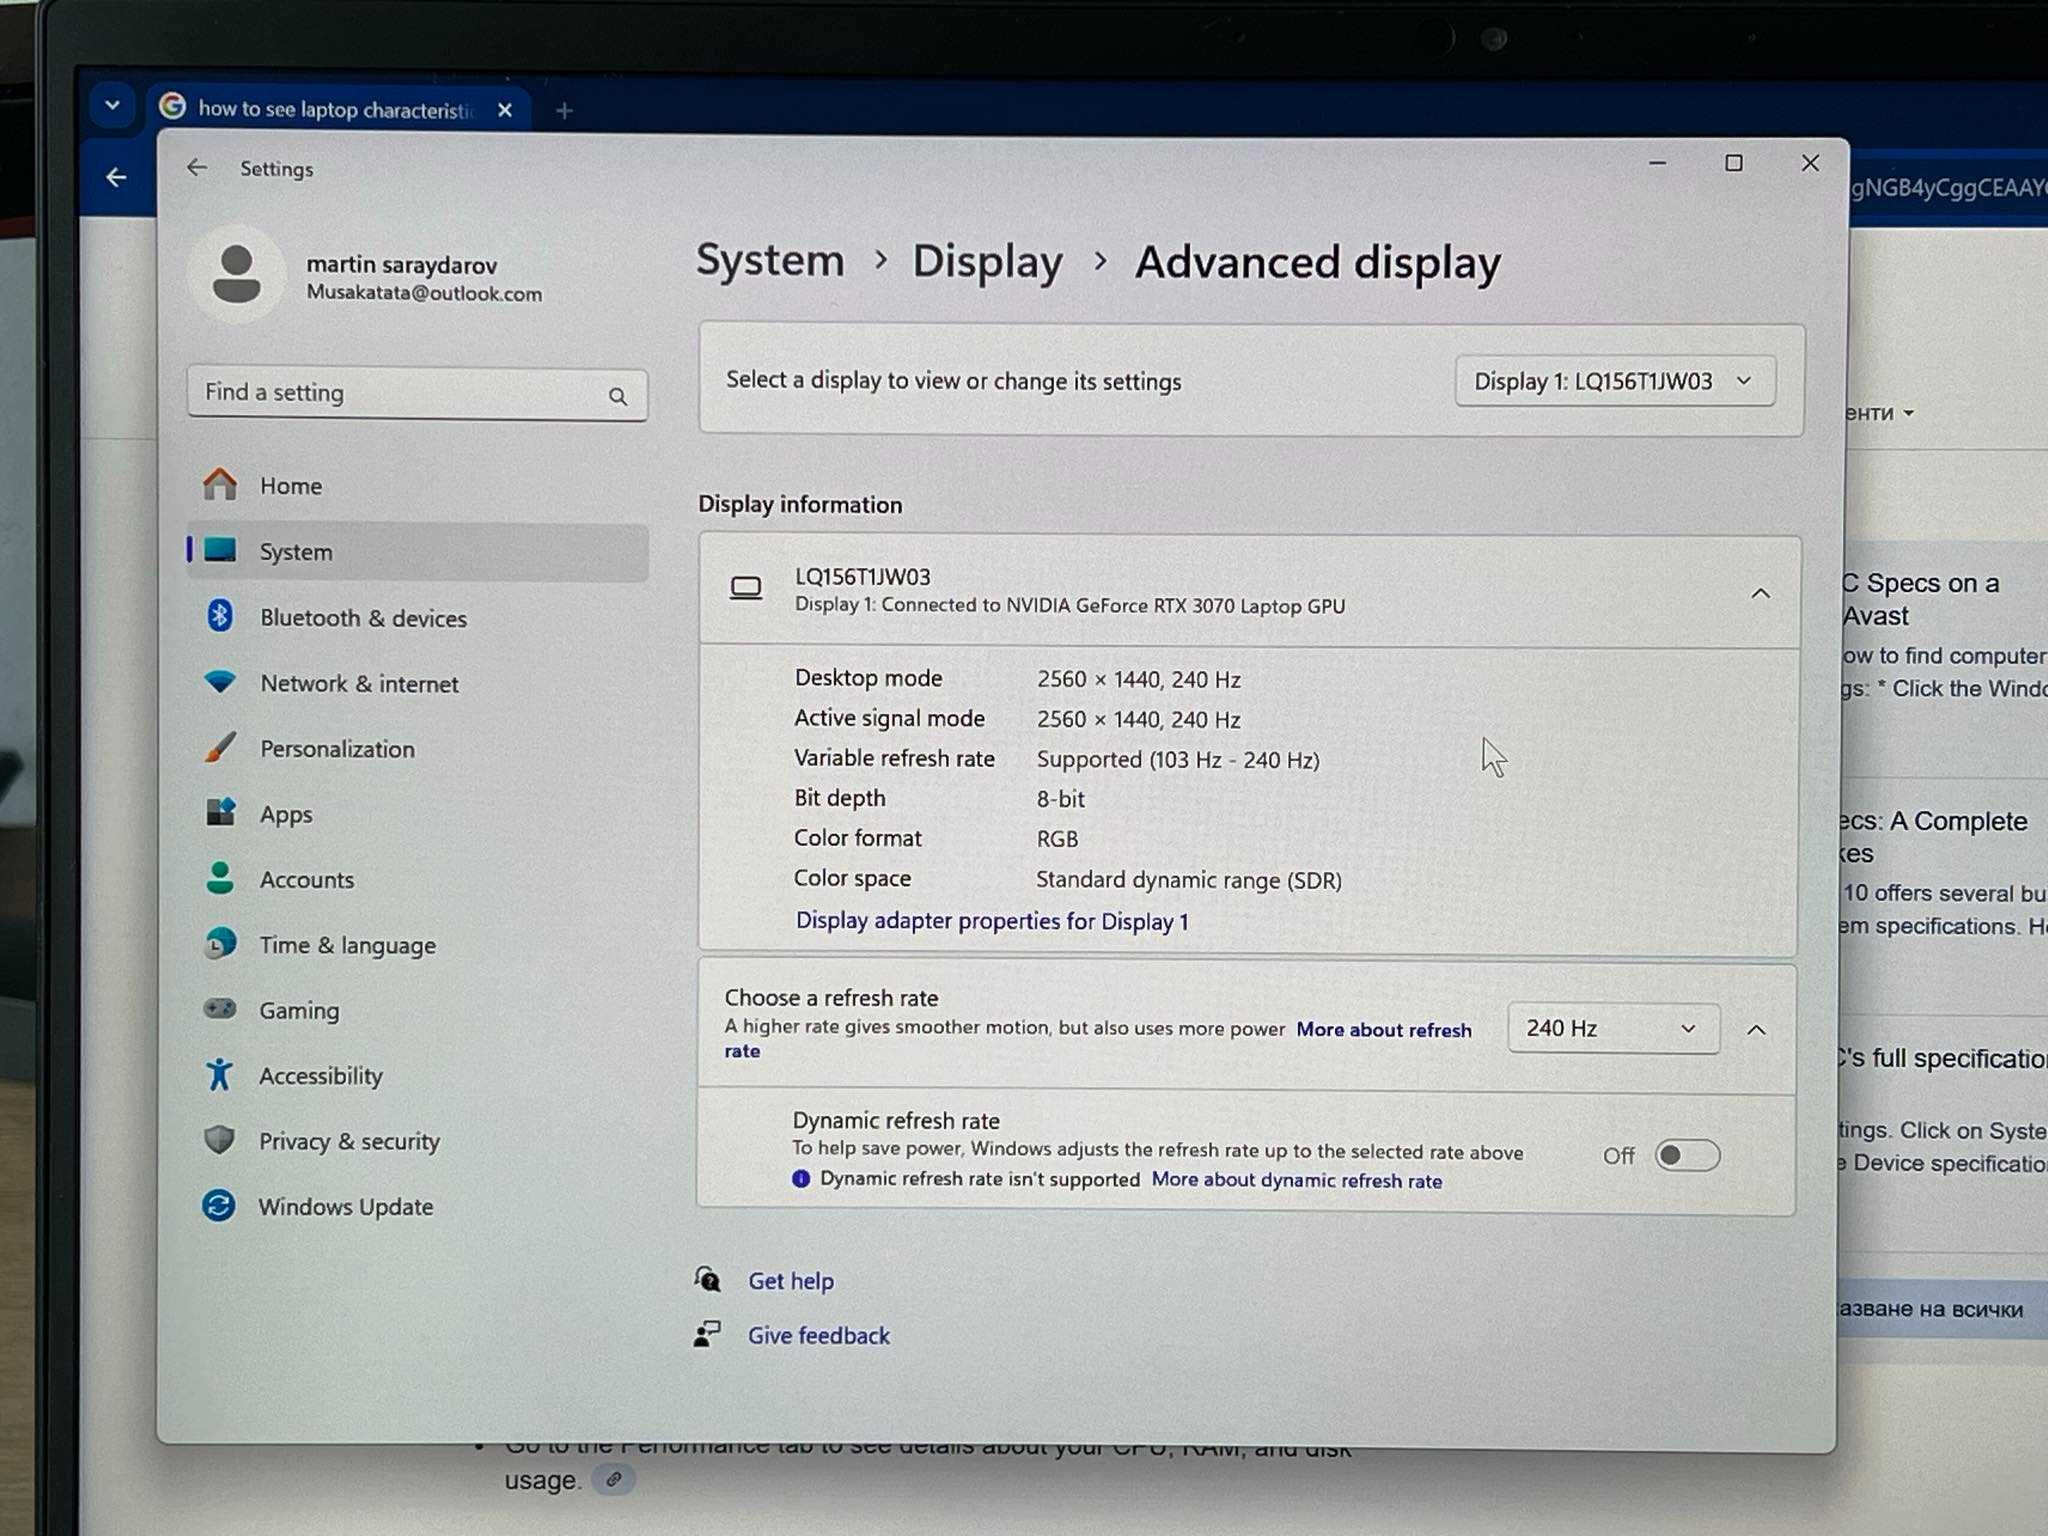Viewport: 2048px width, 1536px height.
Task: Toggle the Dynamic refresh rate switch
Action: 1686,1156
